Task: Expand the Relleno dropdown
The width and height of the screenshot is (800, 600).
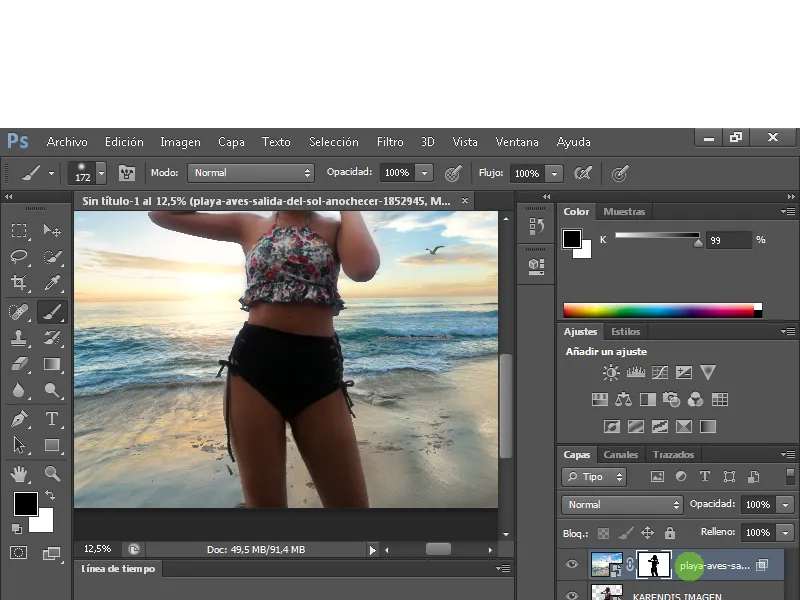Action: (786, 533)
